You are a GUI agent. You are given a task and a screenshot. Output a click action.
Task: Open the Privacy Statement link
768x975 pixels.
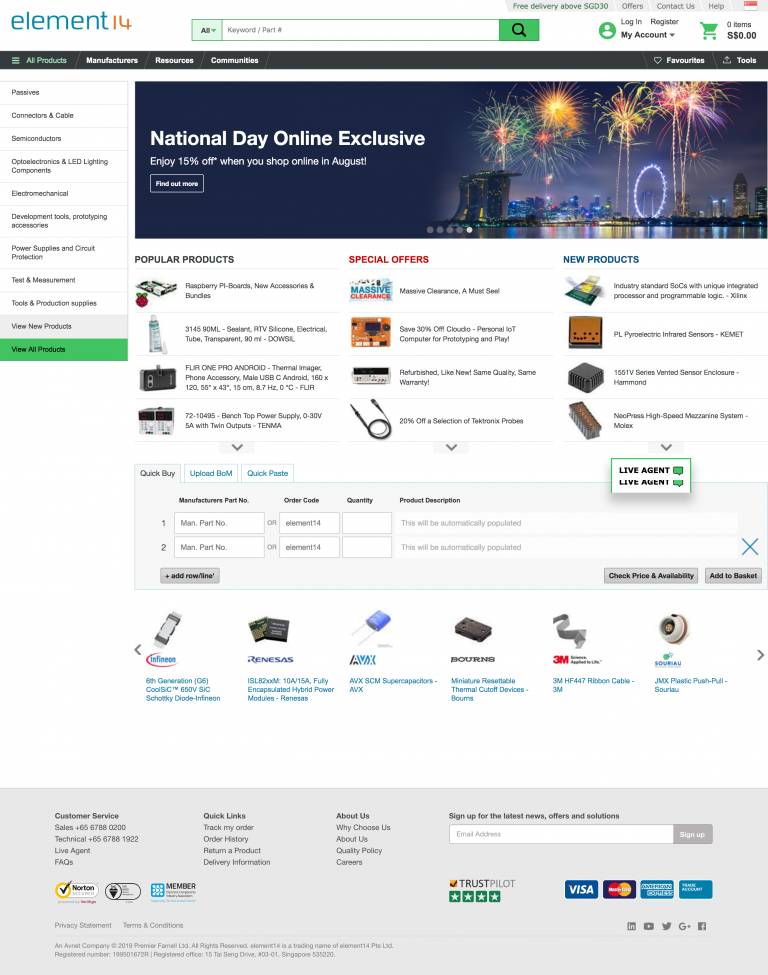[83, 925]
